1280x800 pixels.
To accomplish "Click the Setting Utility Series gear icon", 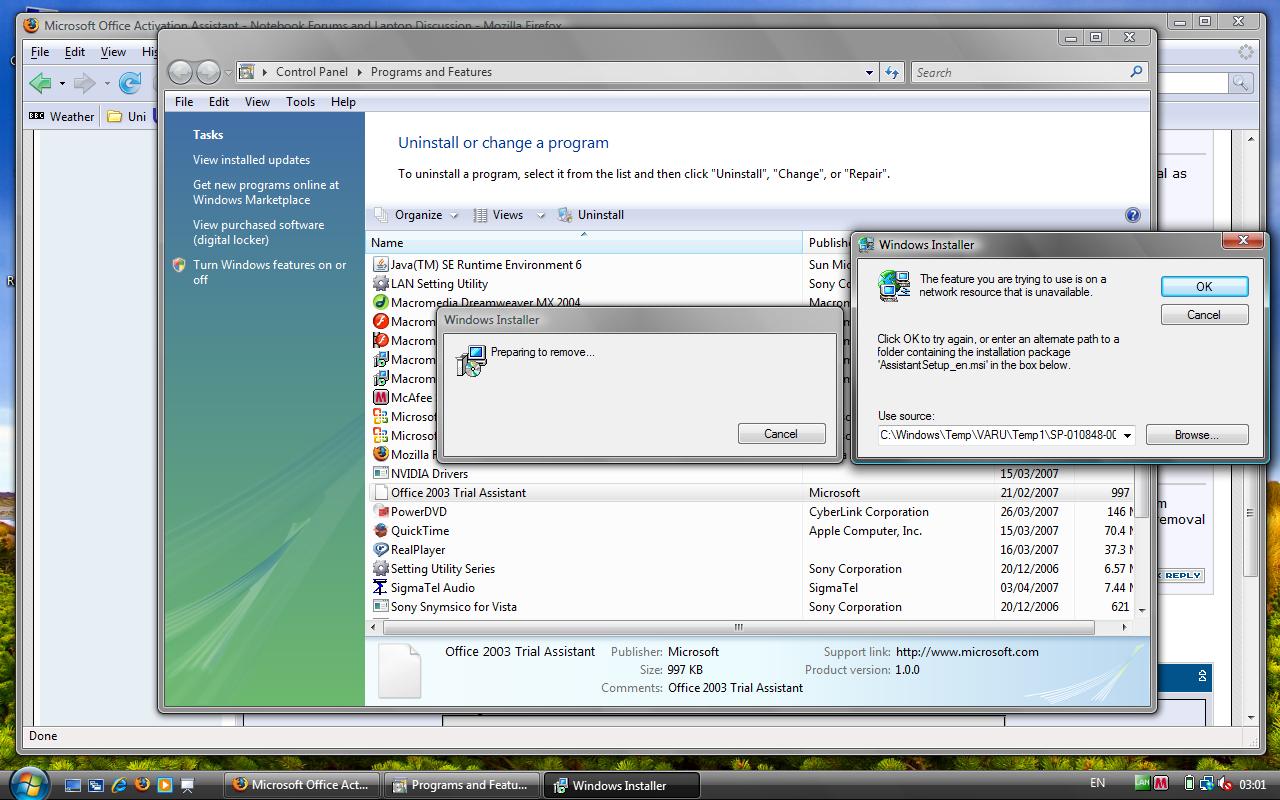I will coord(380,568).
